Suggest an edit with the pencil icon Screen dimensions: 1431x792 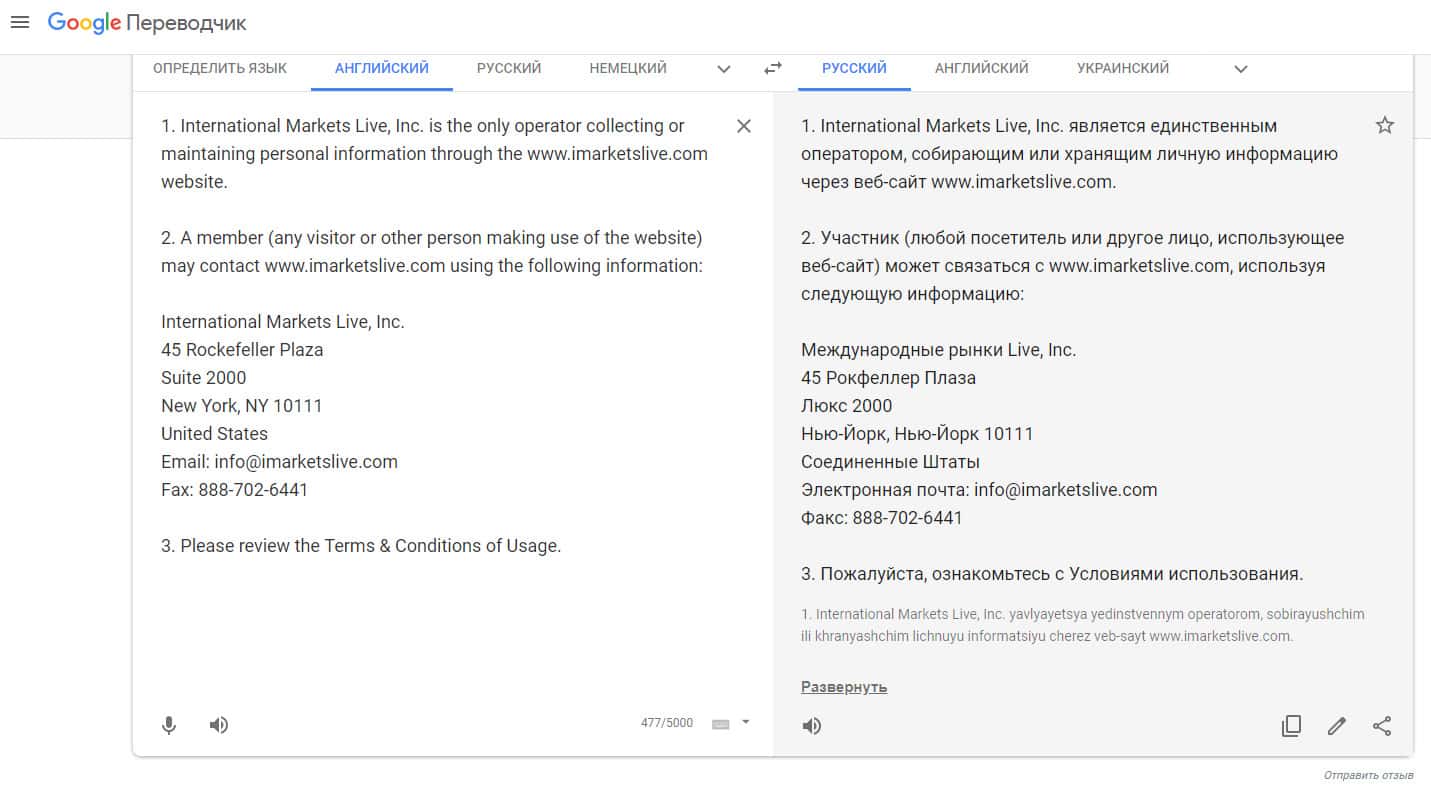1336,726
